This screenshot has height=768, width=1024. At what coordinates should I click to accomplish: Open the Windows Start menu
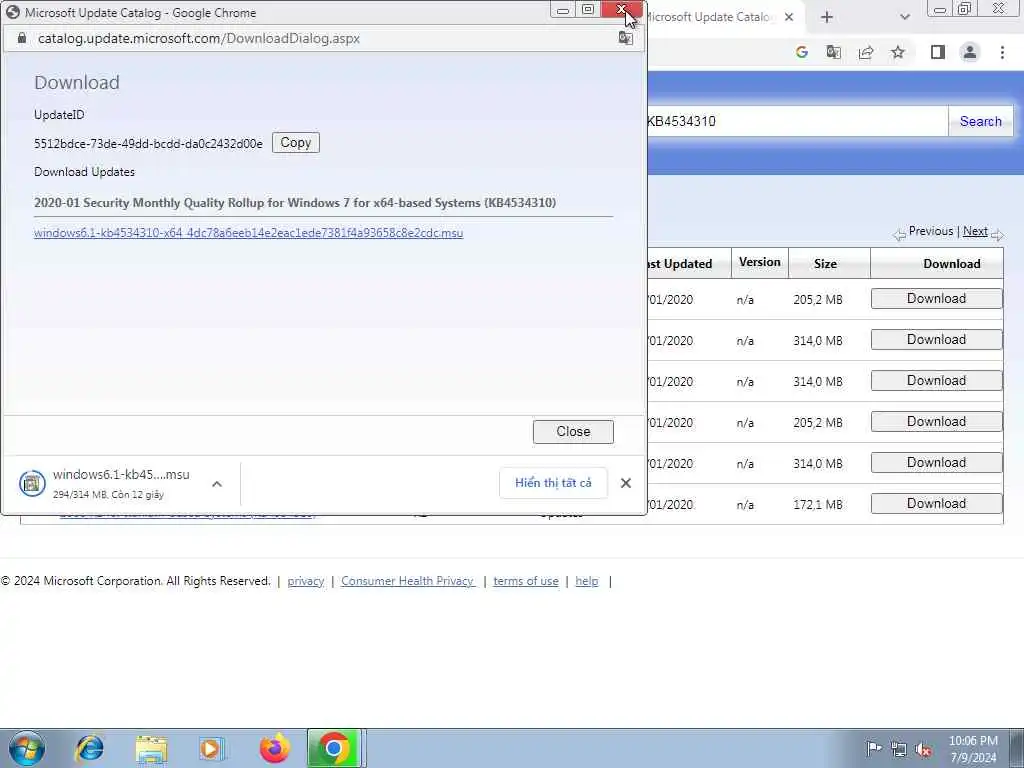[27, 748]
